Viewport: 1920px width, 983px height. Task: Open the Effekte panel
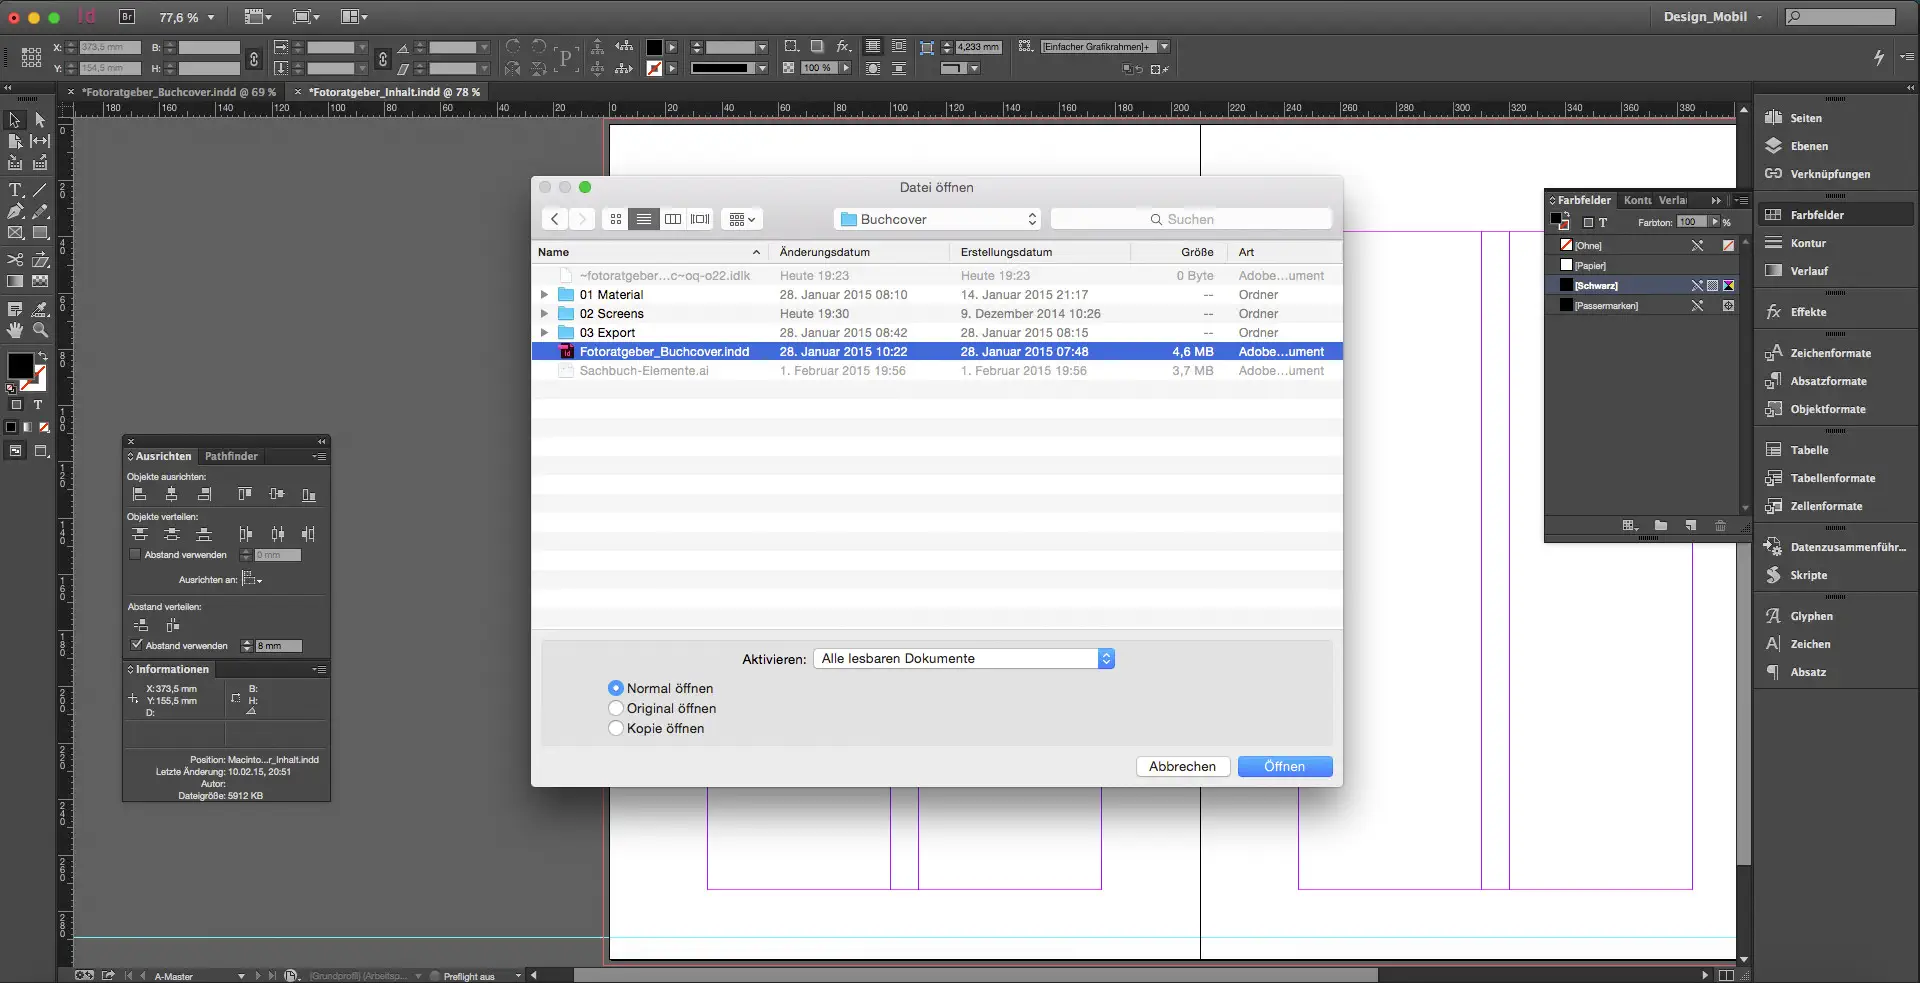coord(1800,311)
